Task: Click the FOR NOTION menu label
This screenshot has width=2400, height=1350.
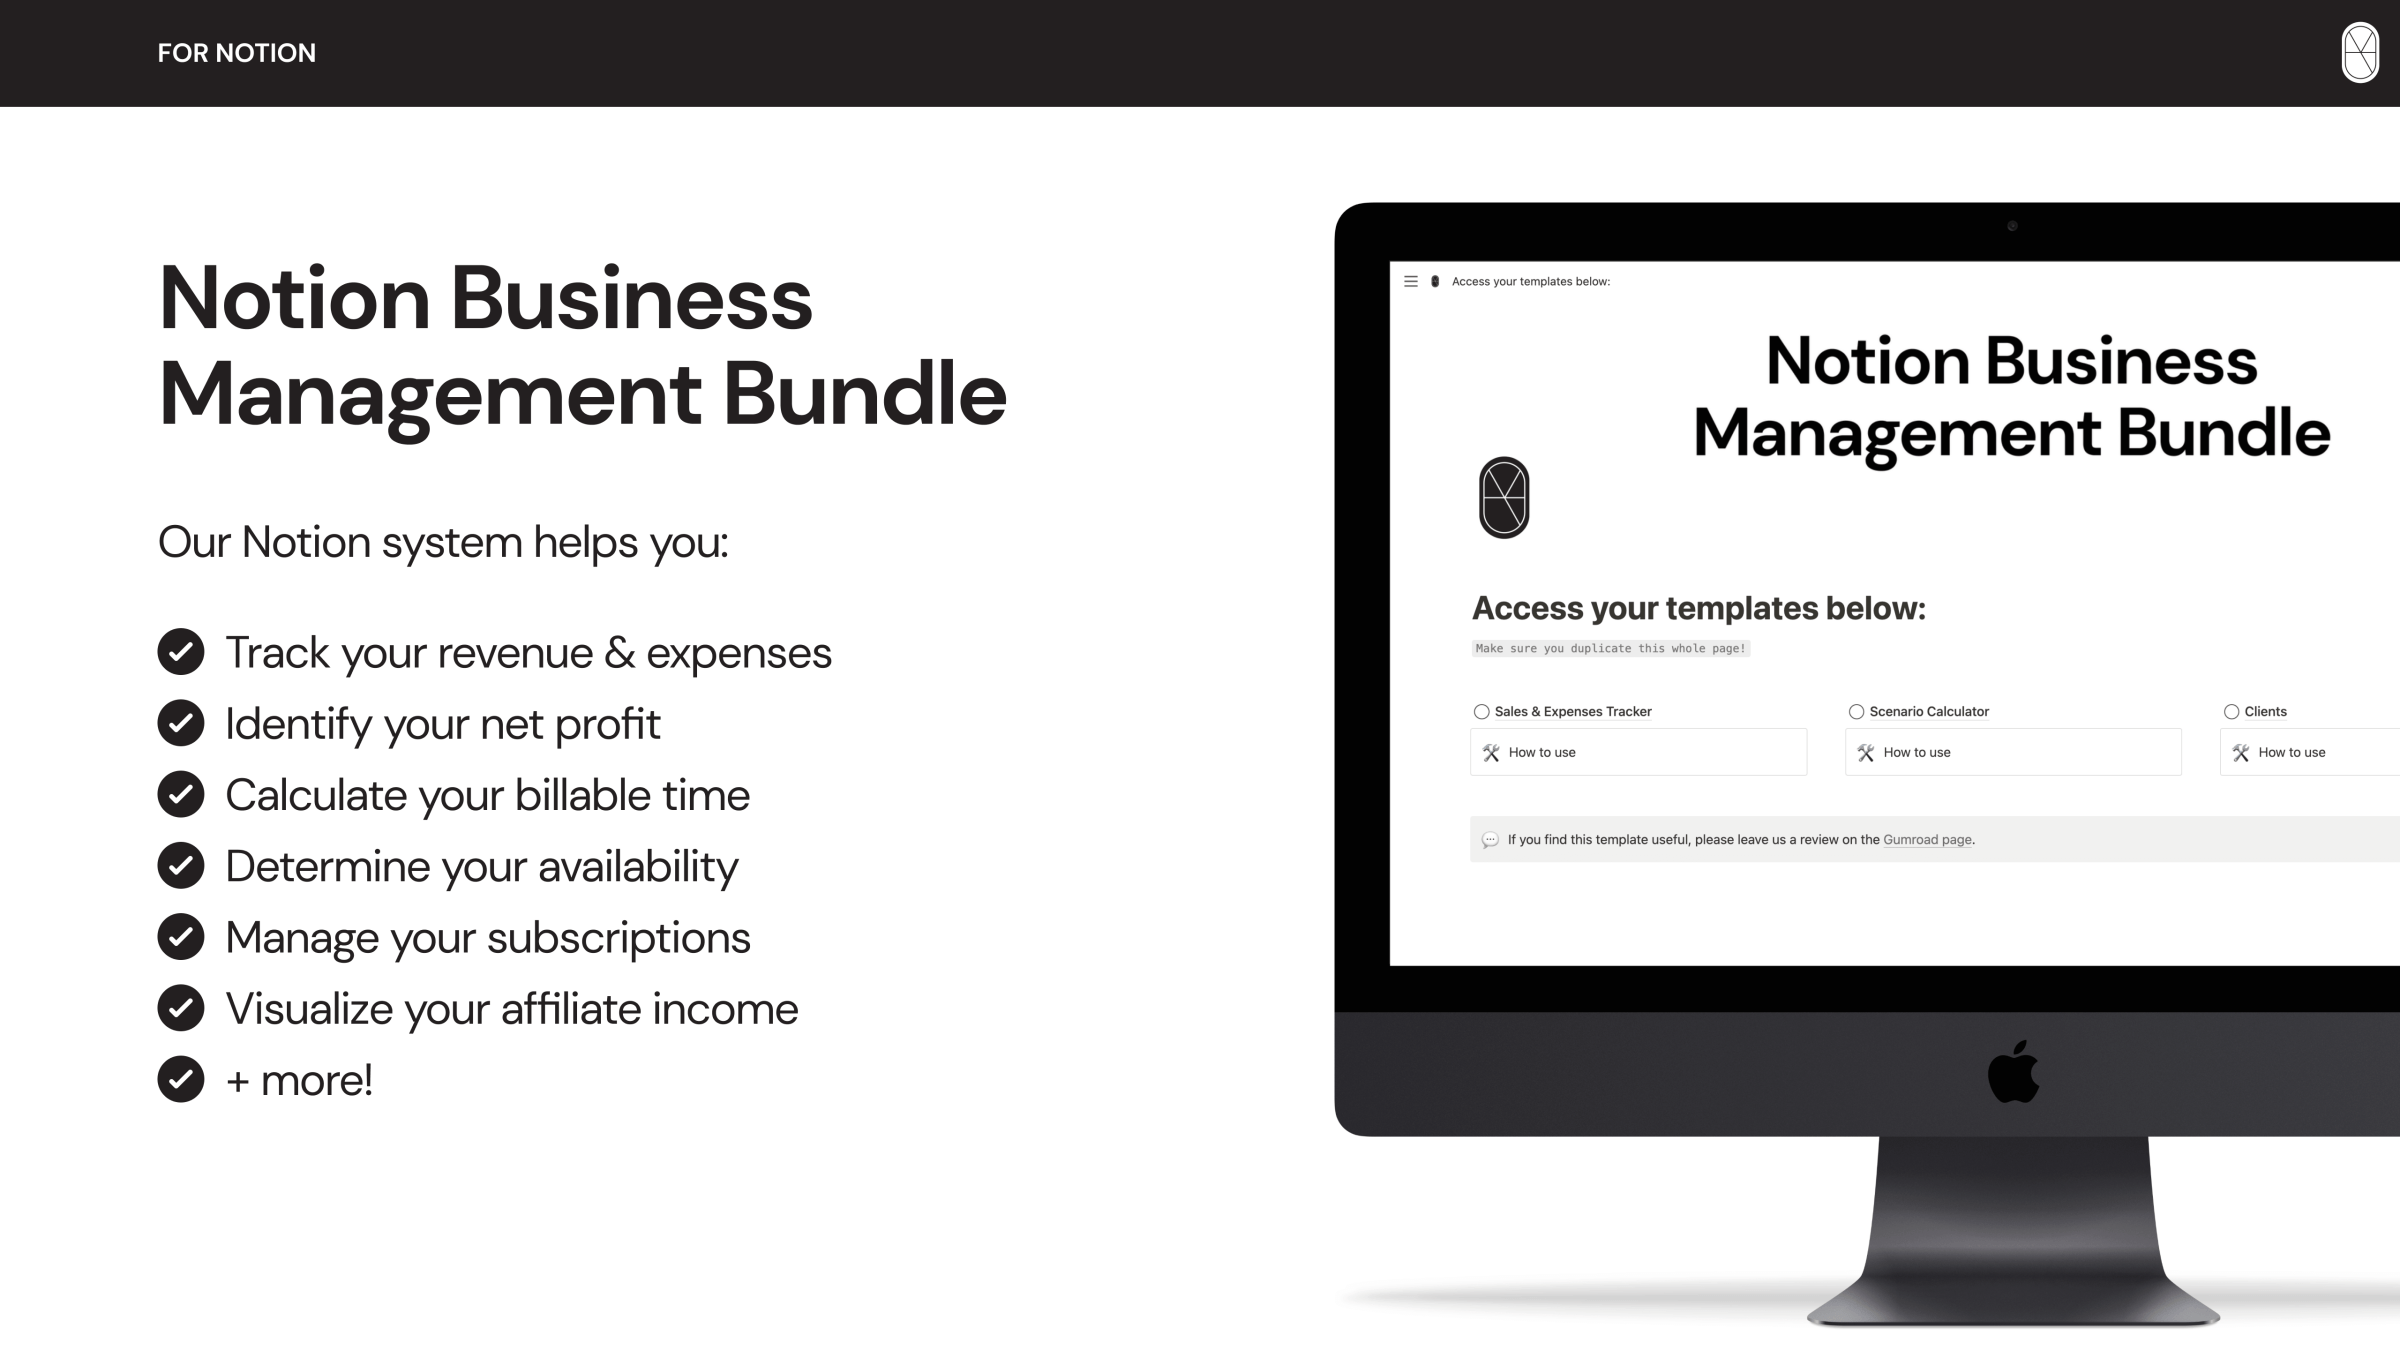Action: [x=236, y=53]
